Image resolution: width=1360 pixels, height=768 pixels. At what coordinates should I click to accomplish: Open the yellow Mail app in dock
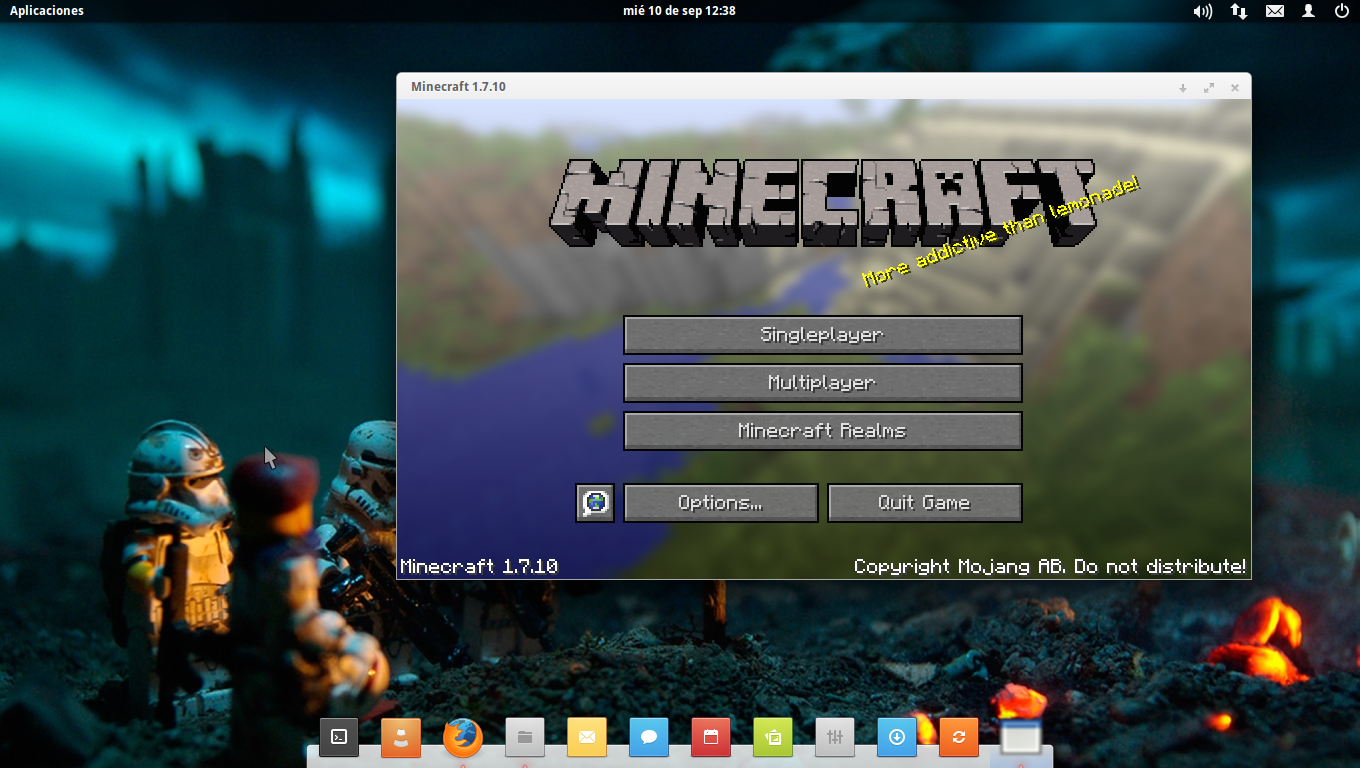587,738
